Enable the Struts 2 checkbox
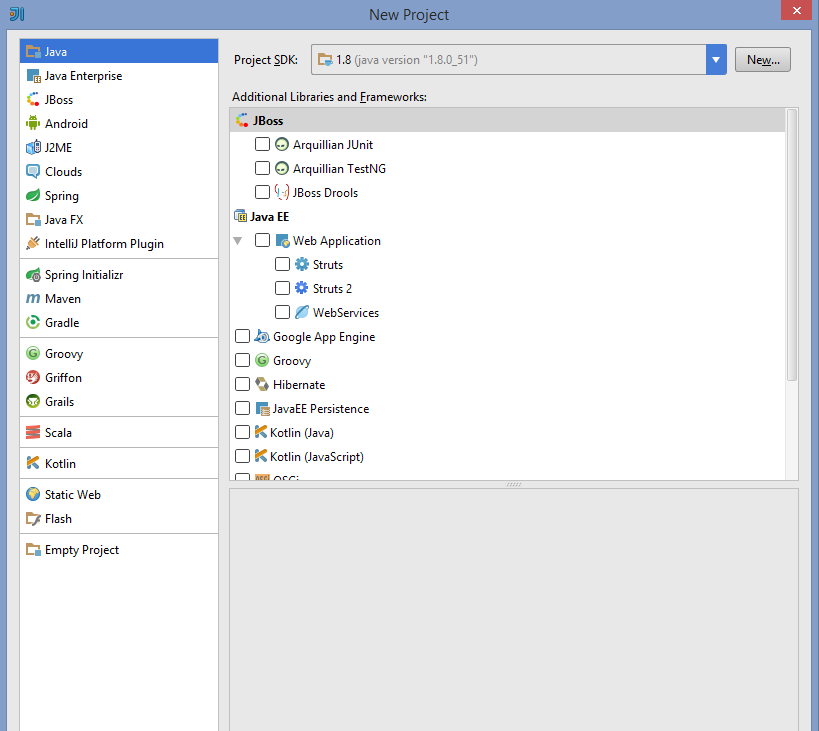 pos(282,288)
